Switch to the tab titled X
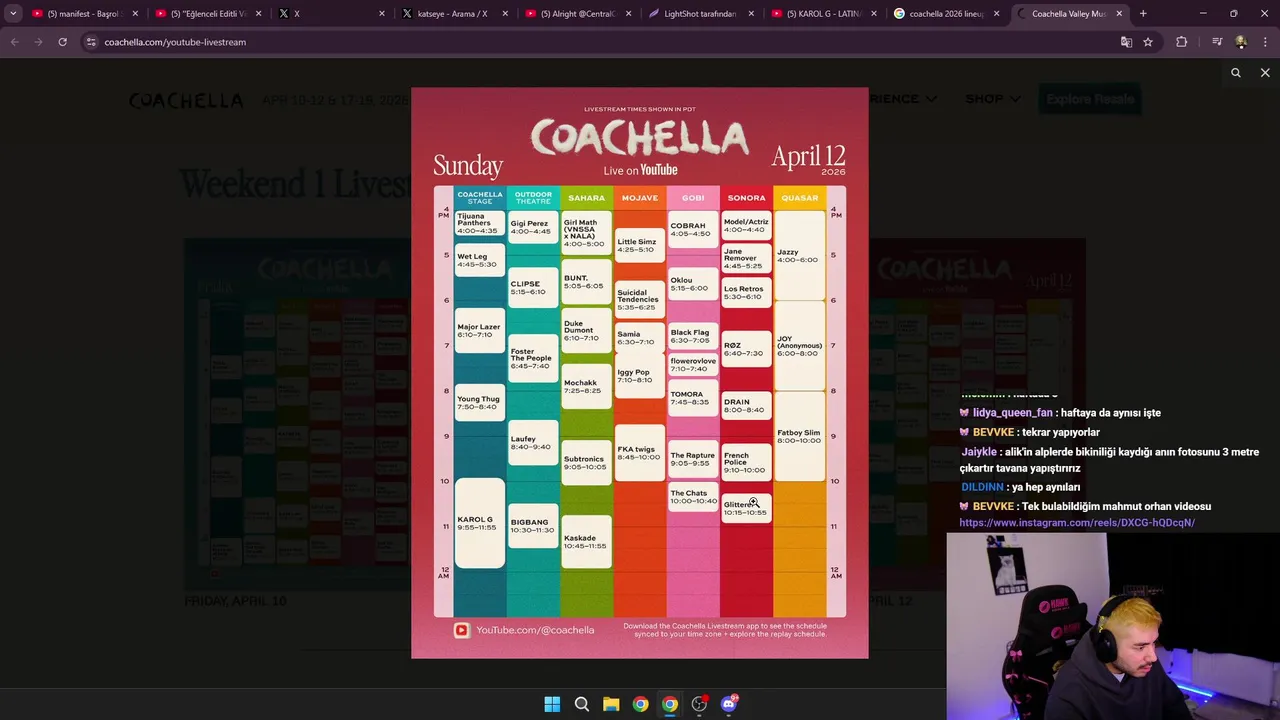The width and height of the screenshot is (1280, 720). 330,14
